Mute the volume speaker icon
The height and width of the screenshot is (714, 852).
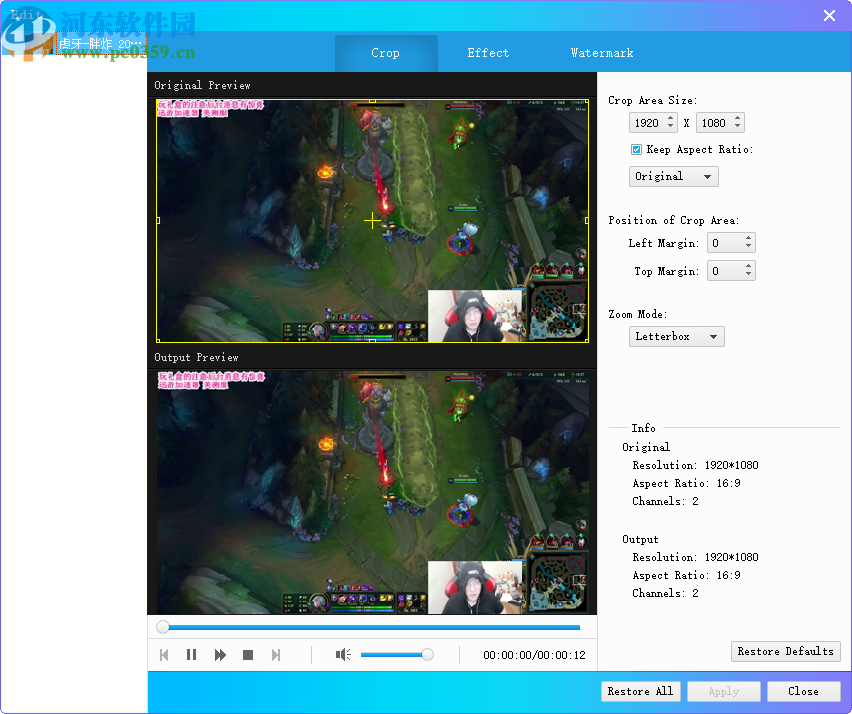point(343,655)
